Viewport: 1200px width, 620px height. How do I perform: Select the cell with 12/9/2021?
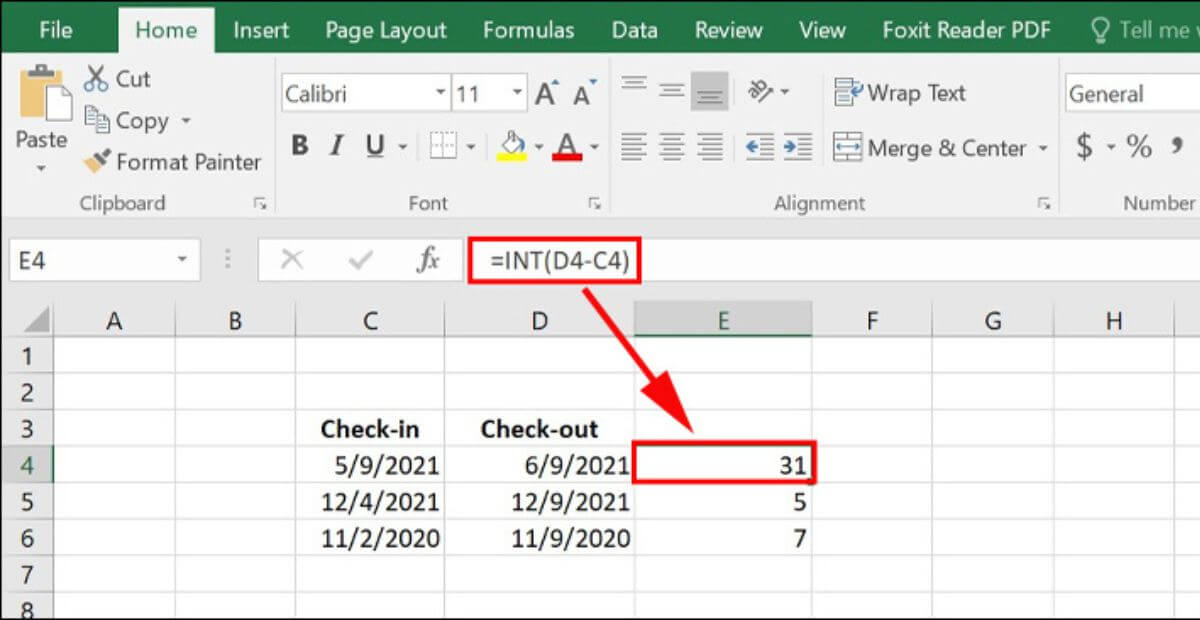540,502
